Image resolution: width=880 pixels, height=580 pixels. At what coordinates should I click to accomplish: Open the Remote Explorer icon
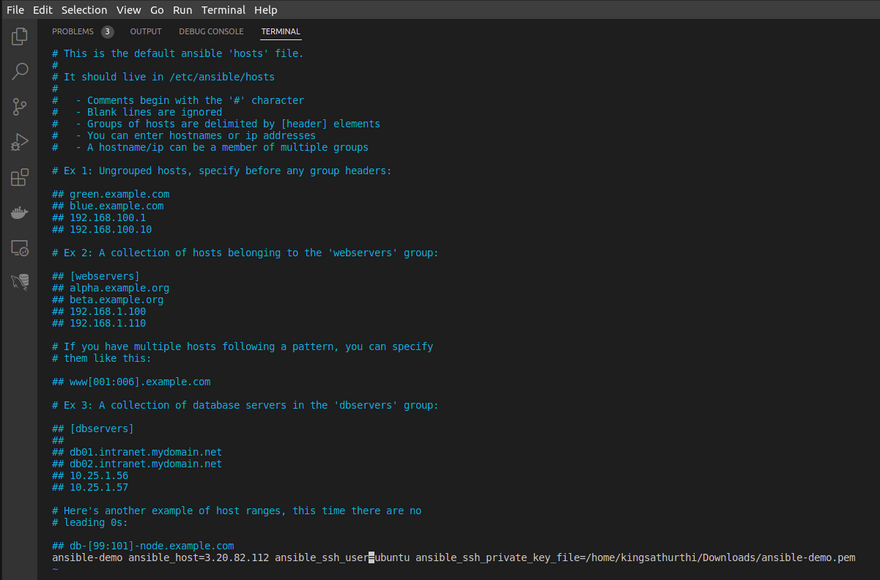click(19, 248)
